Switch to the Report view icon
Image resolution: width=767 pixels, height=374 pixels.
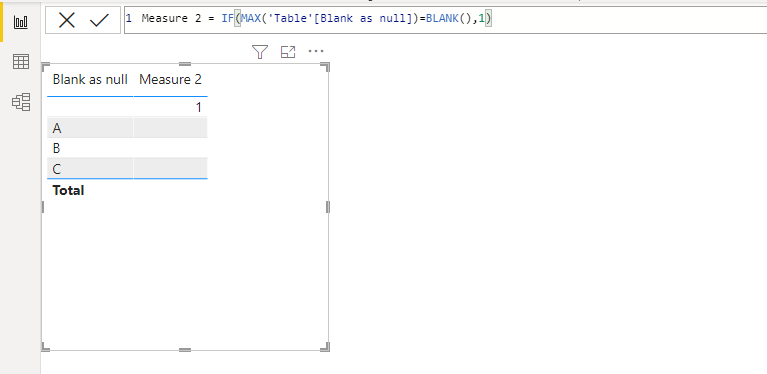(x=21, y=22)
